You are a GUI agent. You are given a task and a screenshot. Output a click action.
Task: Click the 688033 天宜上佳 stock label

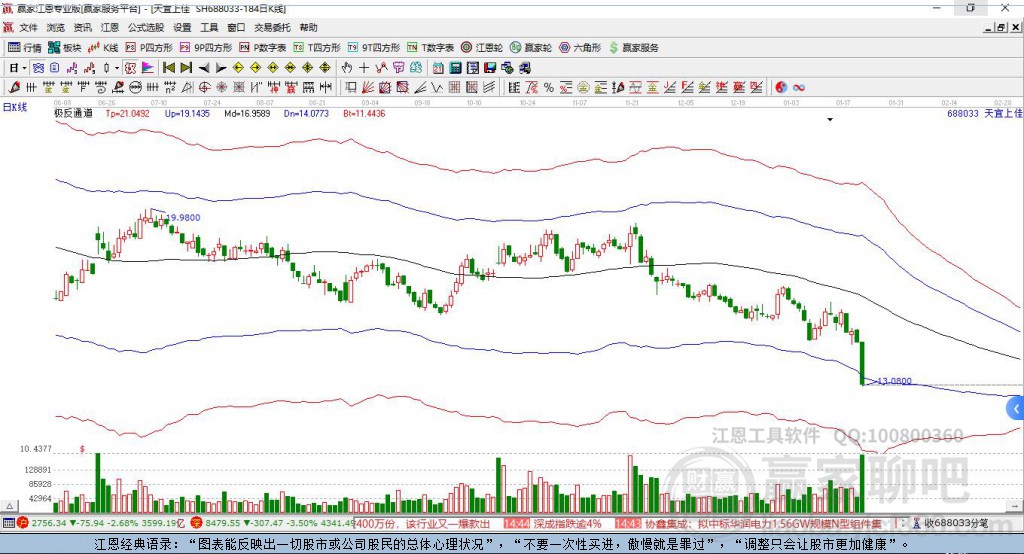tap(985, 114)
